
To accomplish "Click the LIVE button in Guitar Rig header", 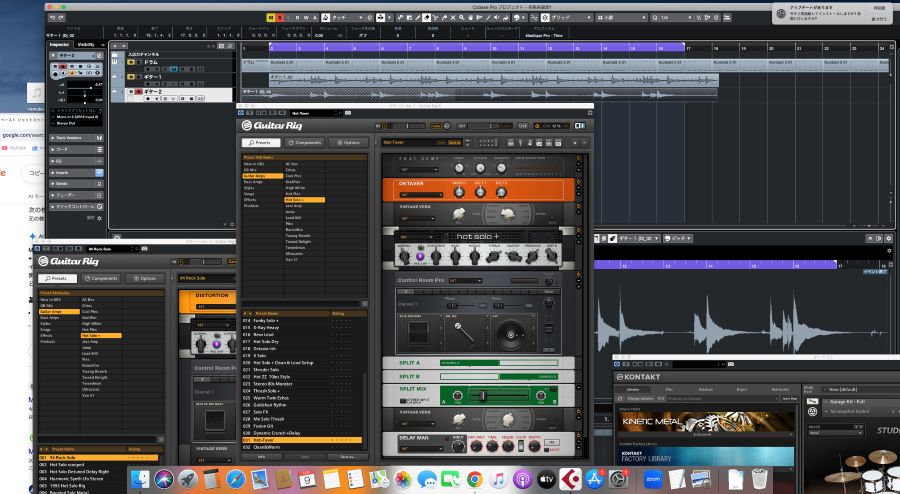I will tap(522, 126).
